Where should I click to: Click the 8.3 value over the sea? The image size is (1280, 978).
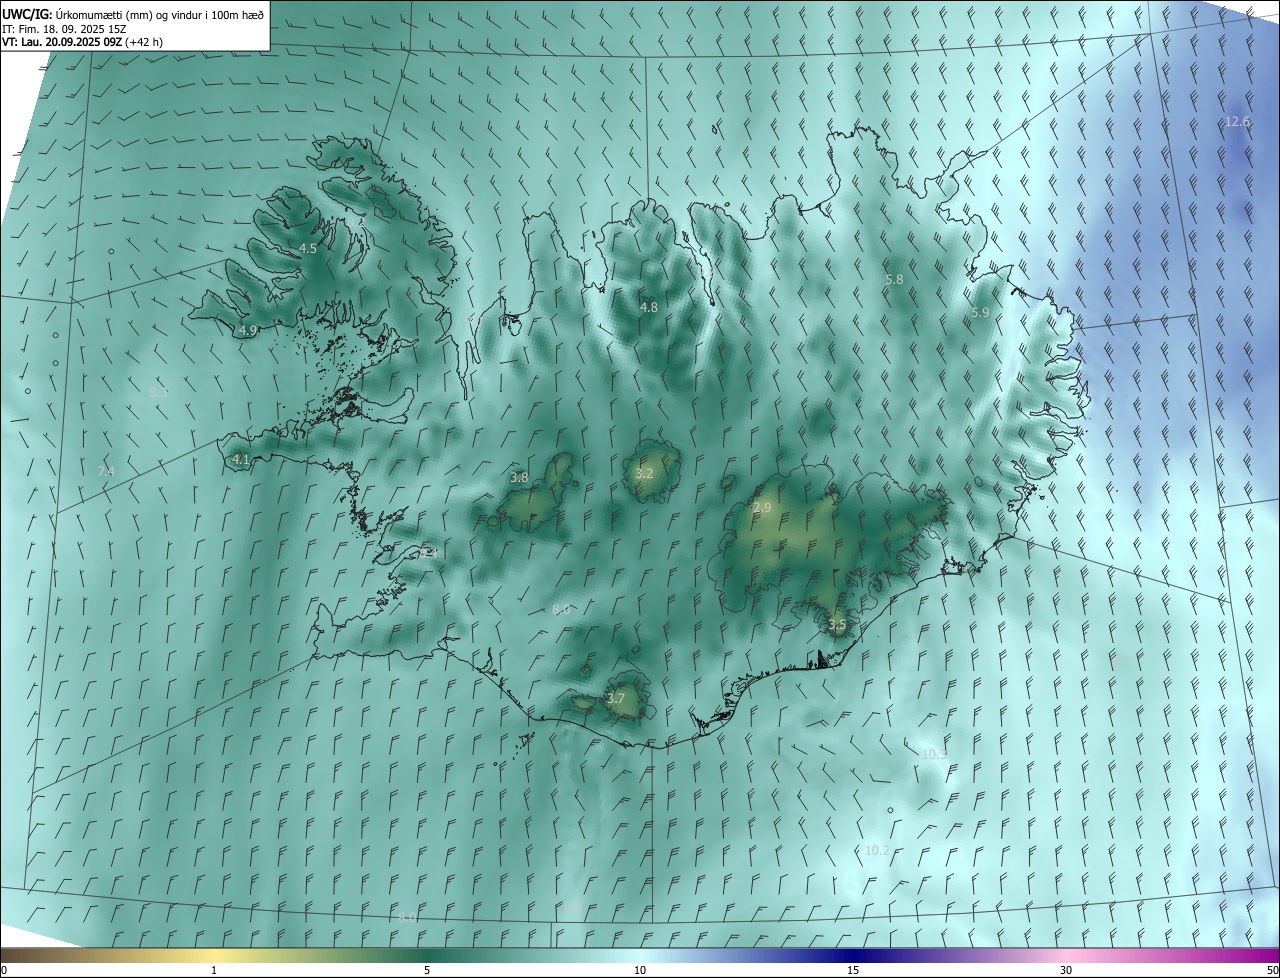(158, 393)
